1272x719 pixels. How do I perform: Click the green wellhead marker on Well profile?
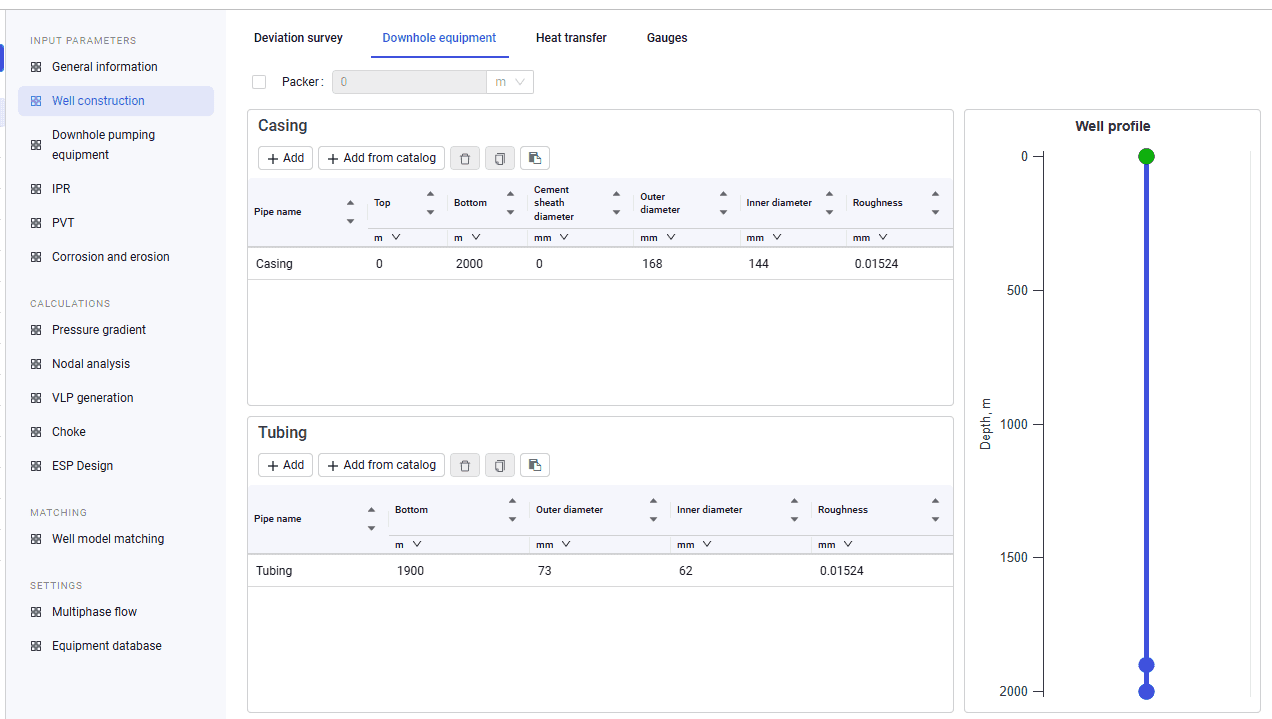coord(1146,156)
